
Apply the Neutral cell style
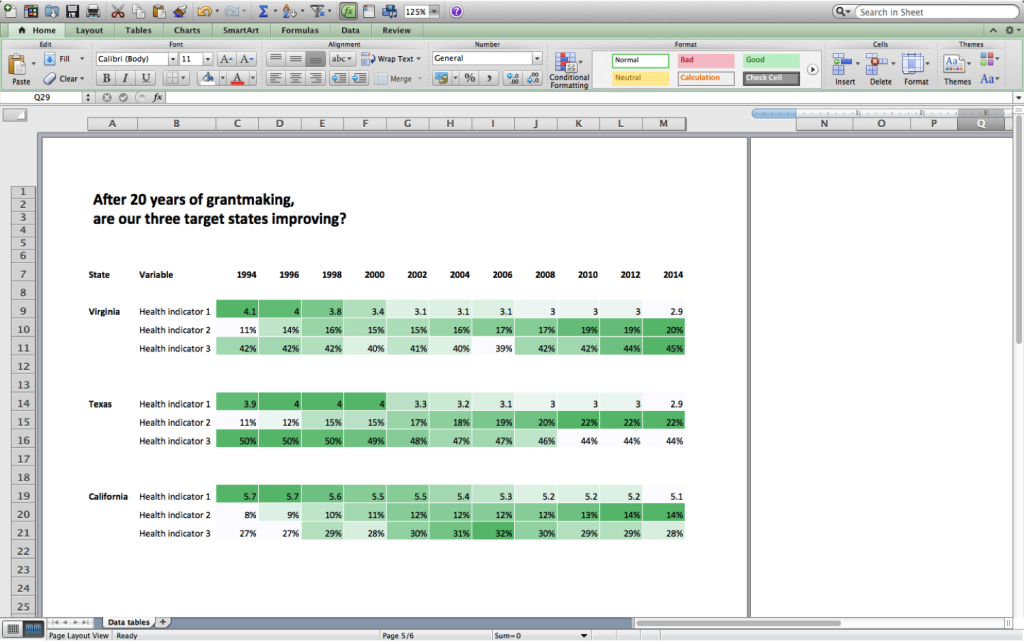641,78
